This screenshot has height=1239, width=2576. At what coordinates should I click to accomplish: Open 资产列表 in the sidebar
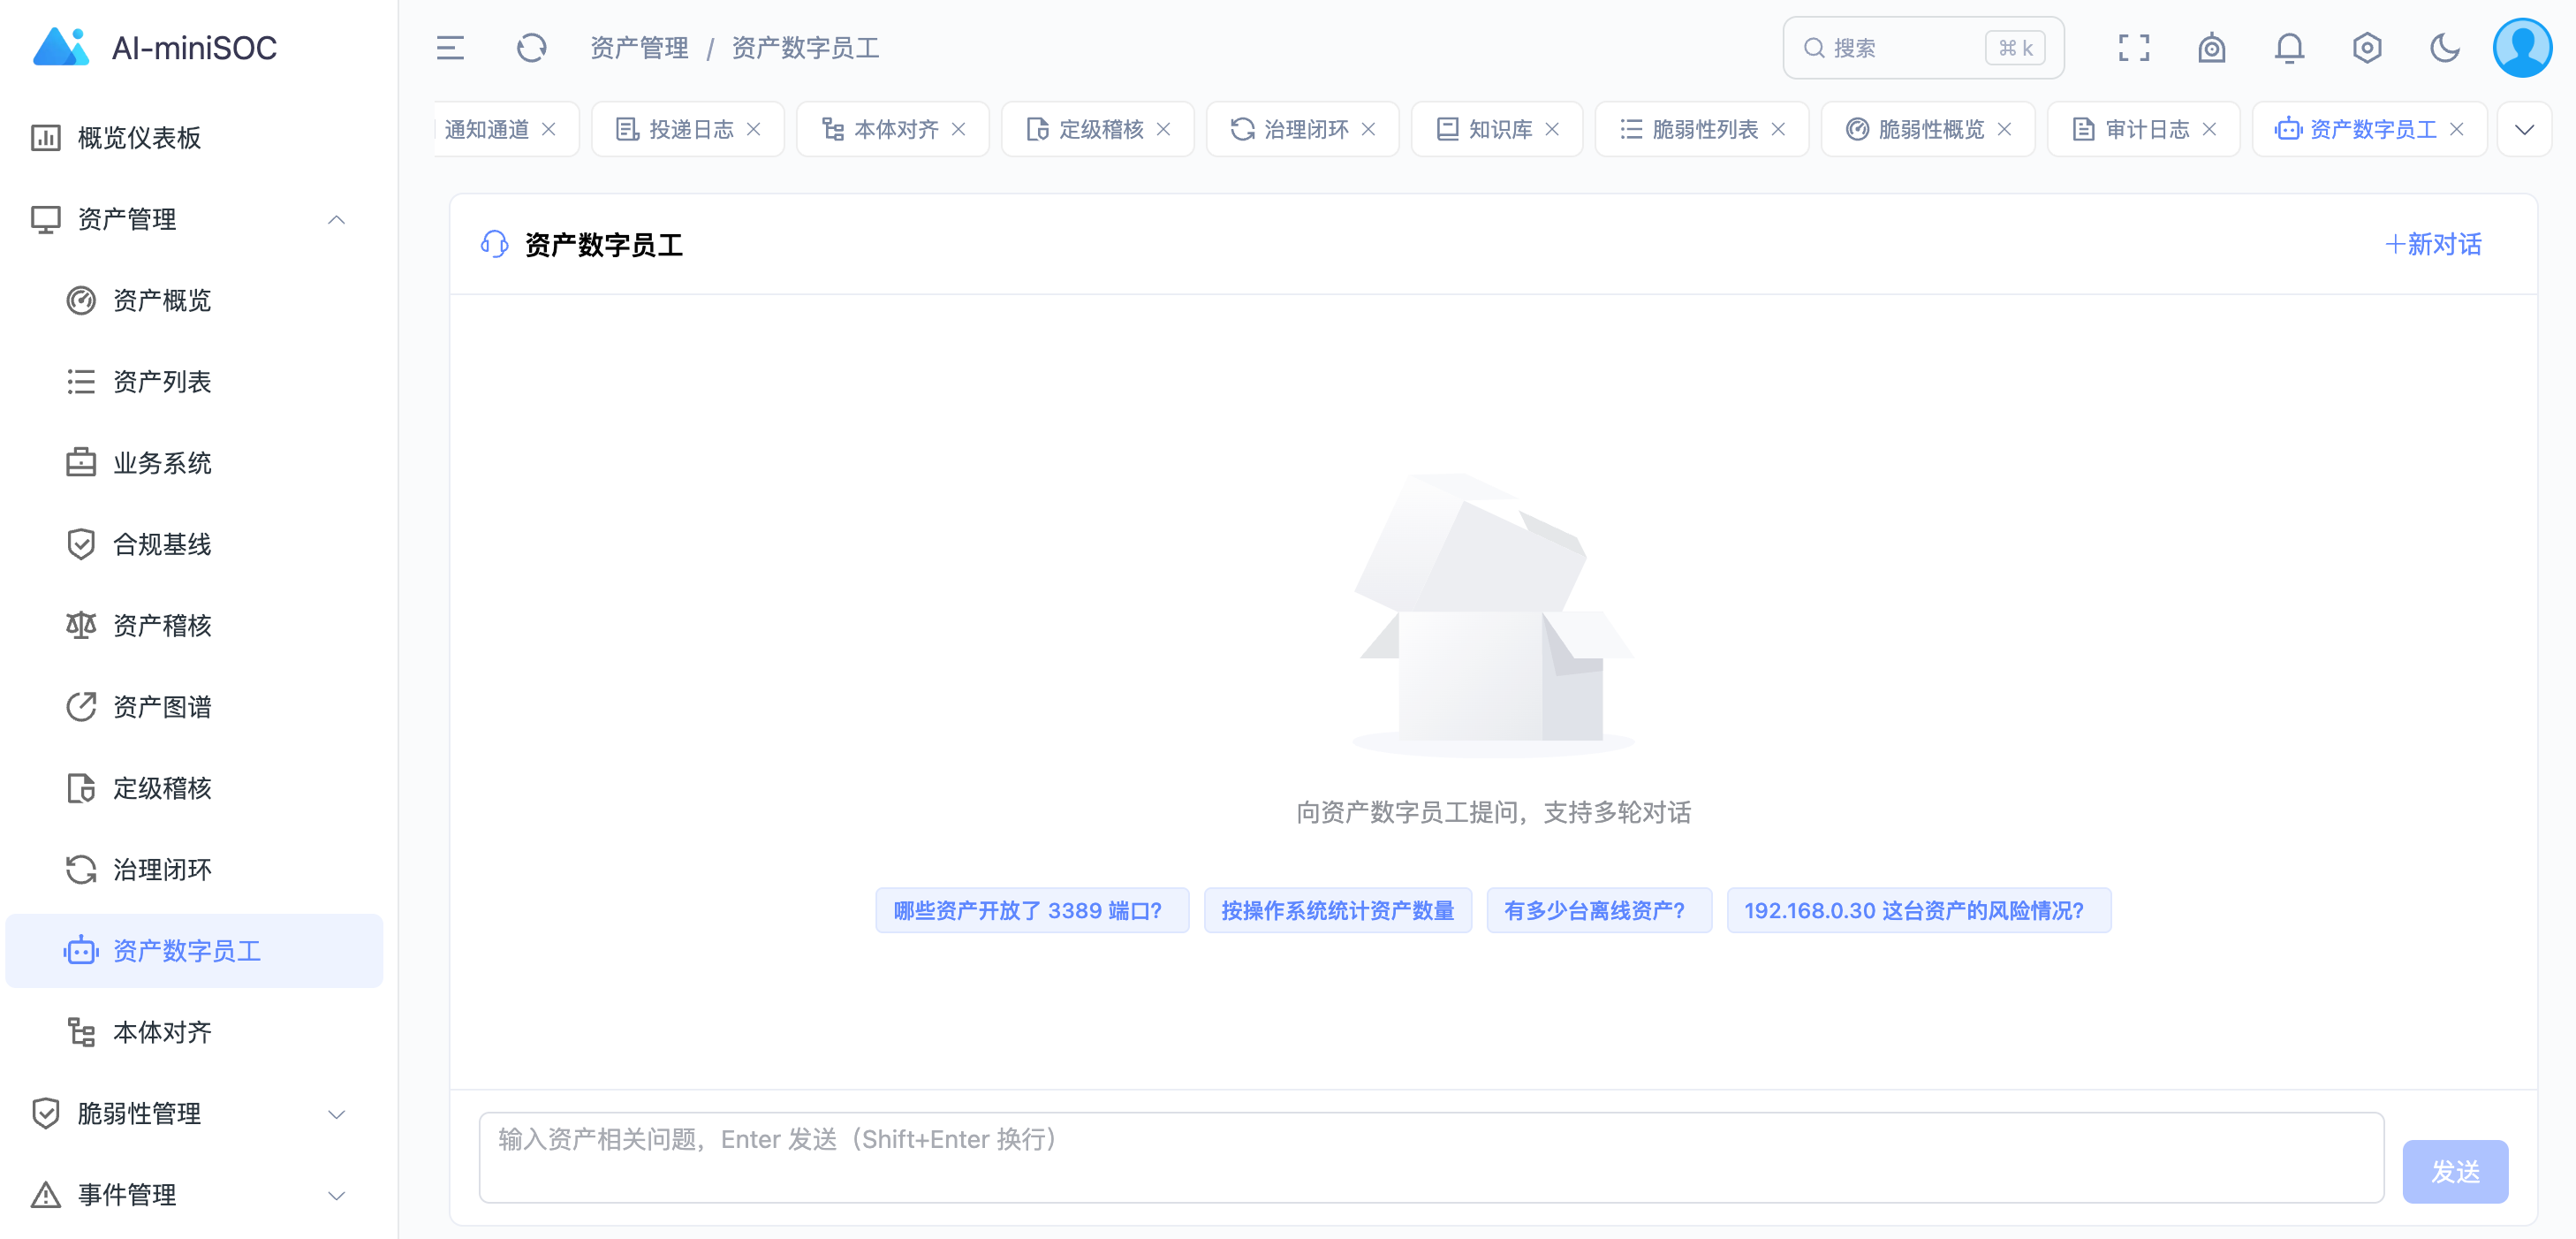(195, 381)
